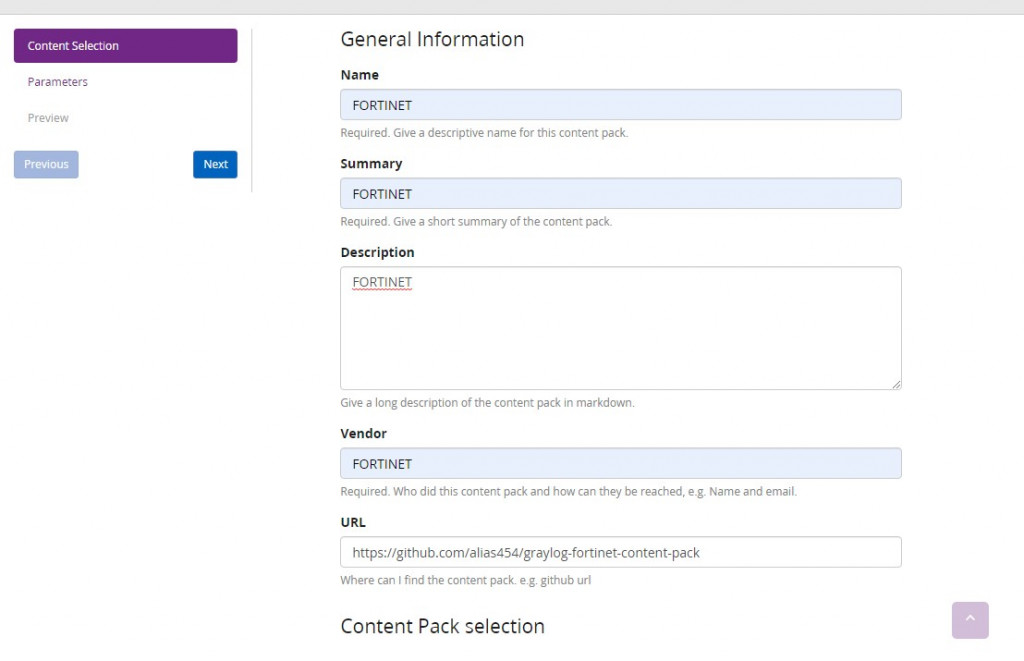This screenshot has height=661, width=1024.
Task: Click the URL field with the github link
Action: [x=620, y=552]
